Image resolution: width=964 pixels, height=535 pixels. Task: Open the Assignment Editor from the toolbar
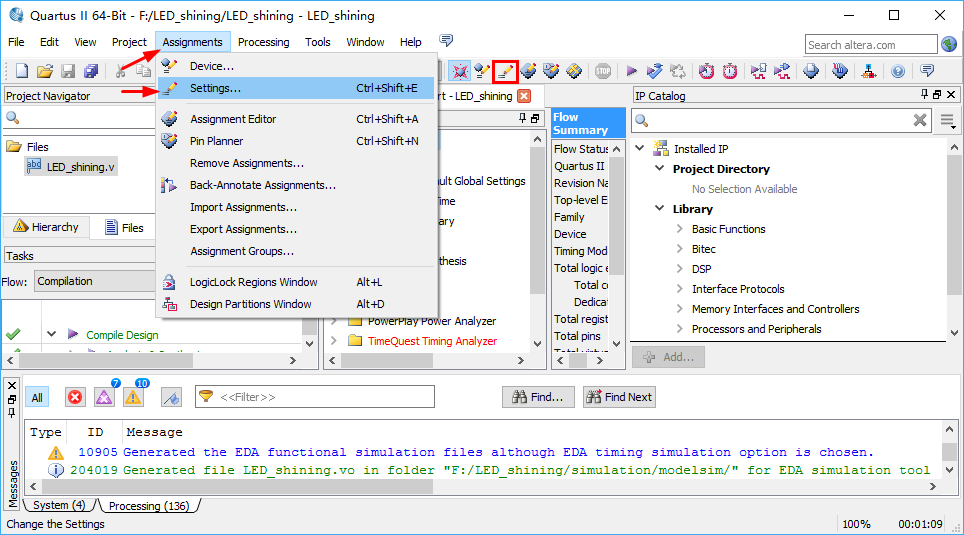click(528, 71)
